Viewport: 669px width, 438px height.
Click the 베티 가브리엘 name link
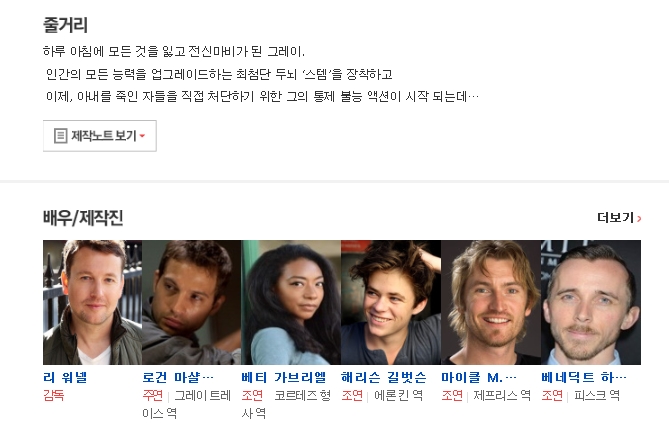tap(284, 377)
